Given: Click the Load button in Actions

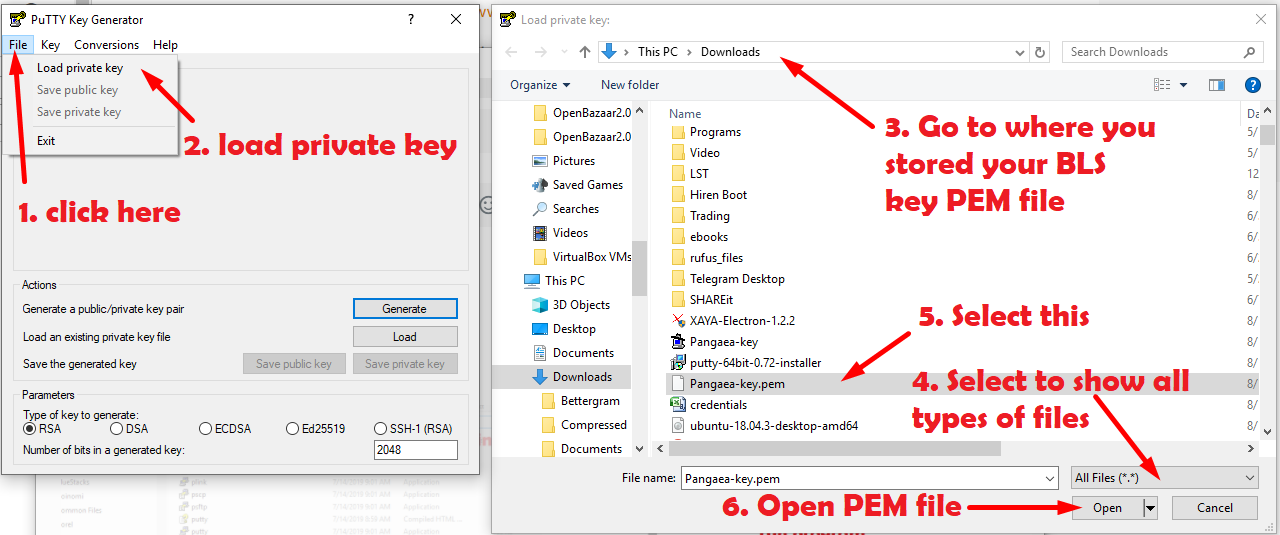Looking at the screenshot, I should tap(405, 337).
